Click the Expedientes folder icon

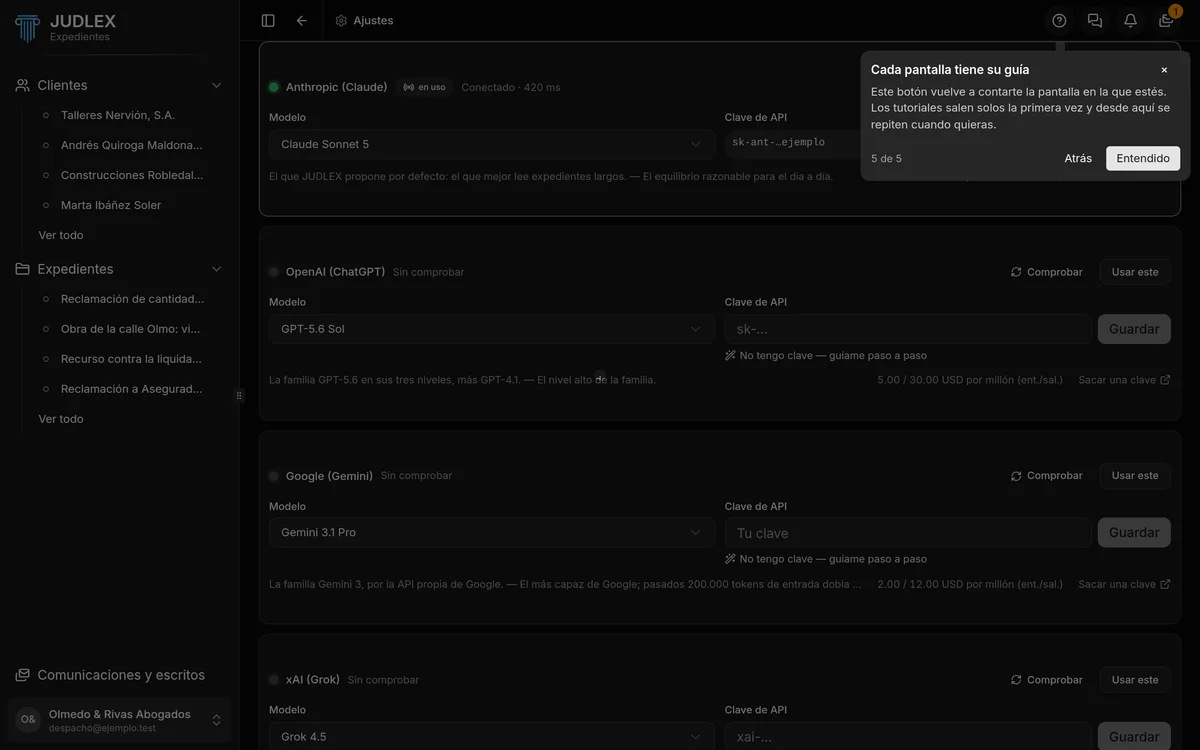23,269
